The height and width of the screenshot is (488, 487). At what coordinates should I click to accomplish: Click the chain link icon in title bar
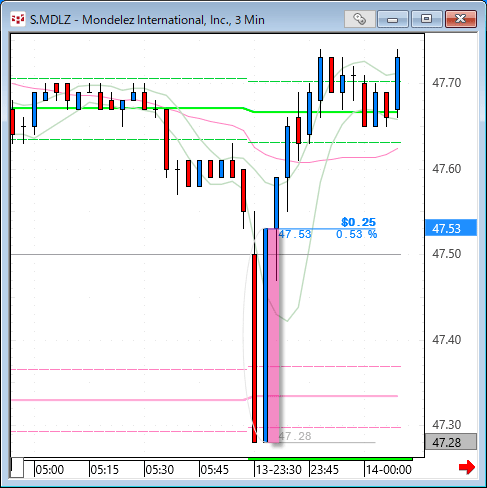click(359, 19)
